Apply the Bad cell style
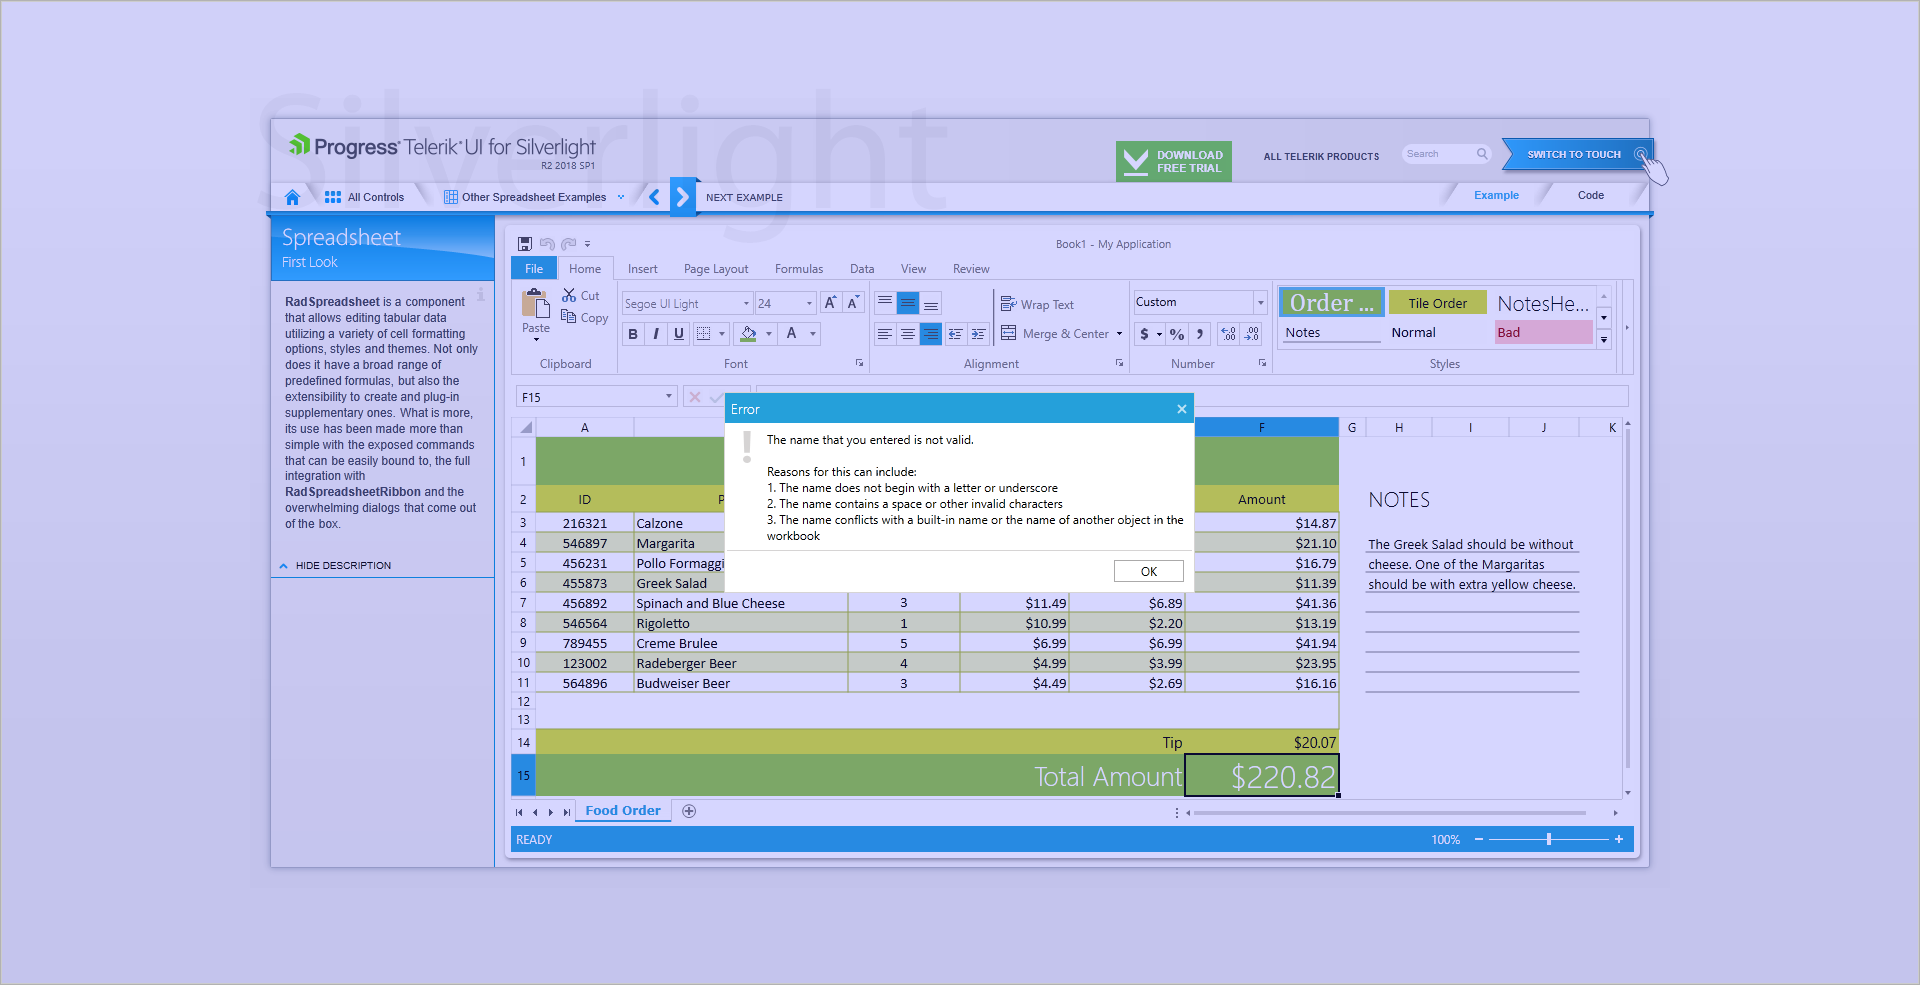The width and height of the screenshot is (1920, 985). 1543,332
